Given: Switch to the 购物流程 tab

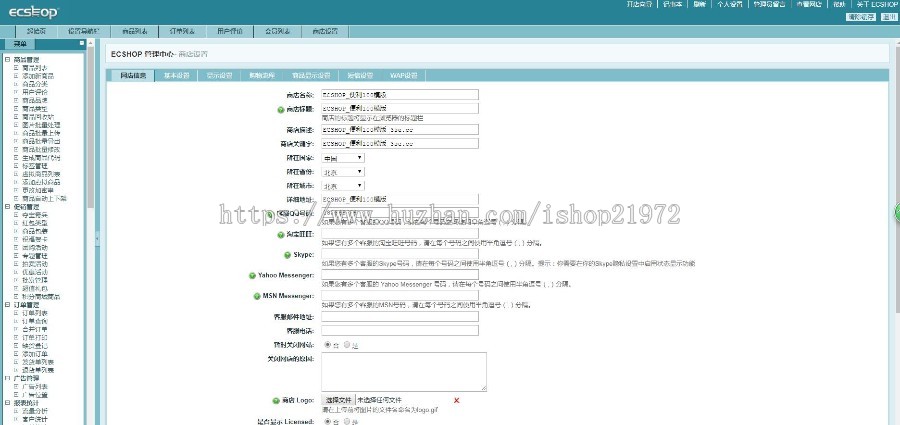Looking at the screenshot, I should [262, 75].
